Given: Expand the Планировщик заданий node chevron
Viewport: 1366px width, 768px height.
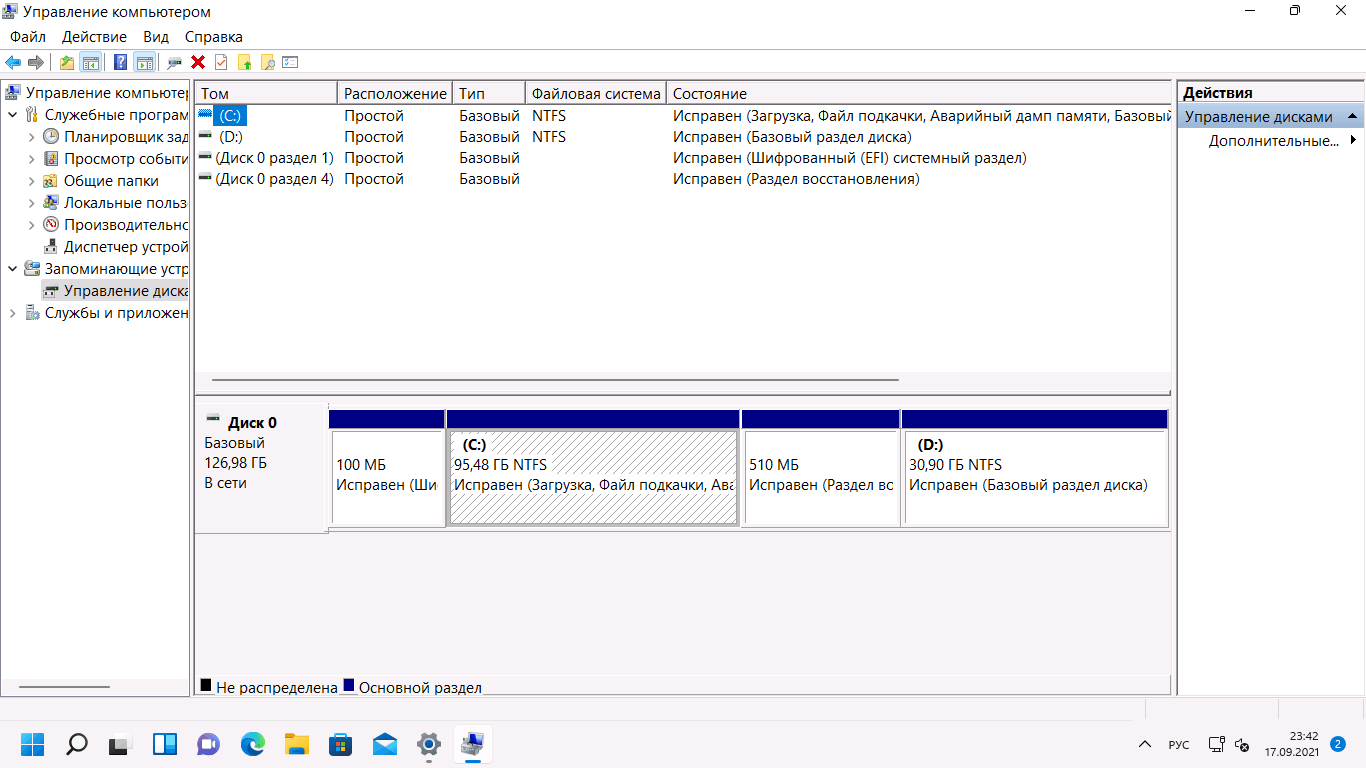Looking at the screenshot, I should pyautogui.click(x=31, y=137).
